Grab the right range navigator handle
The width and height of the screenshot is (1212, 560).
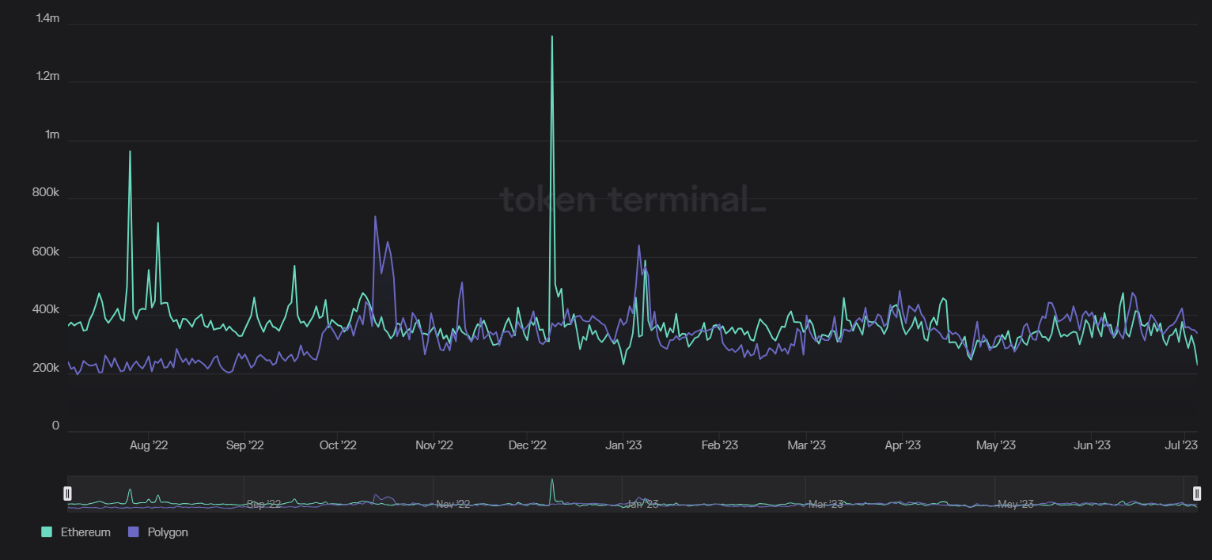coord(1197,493)
